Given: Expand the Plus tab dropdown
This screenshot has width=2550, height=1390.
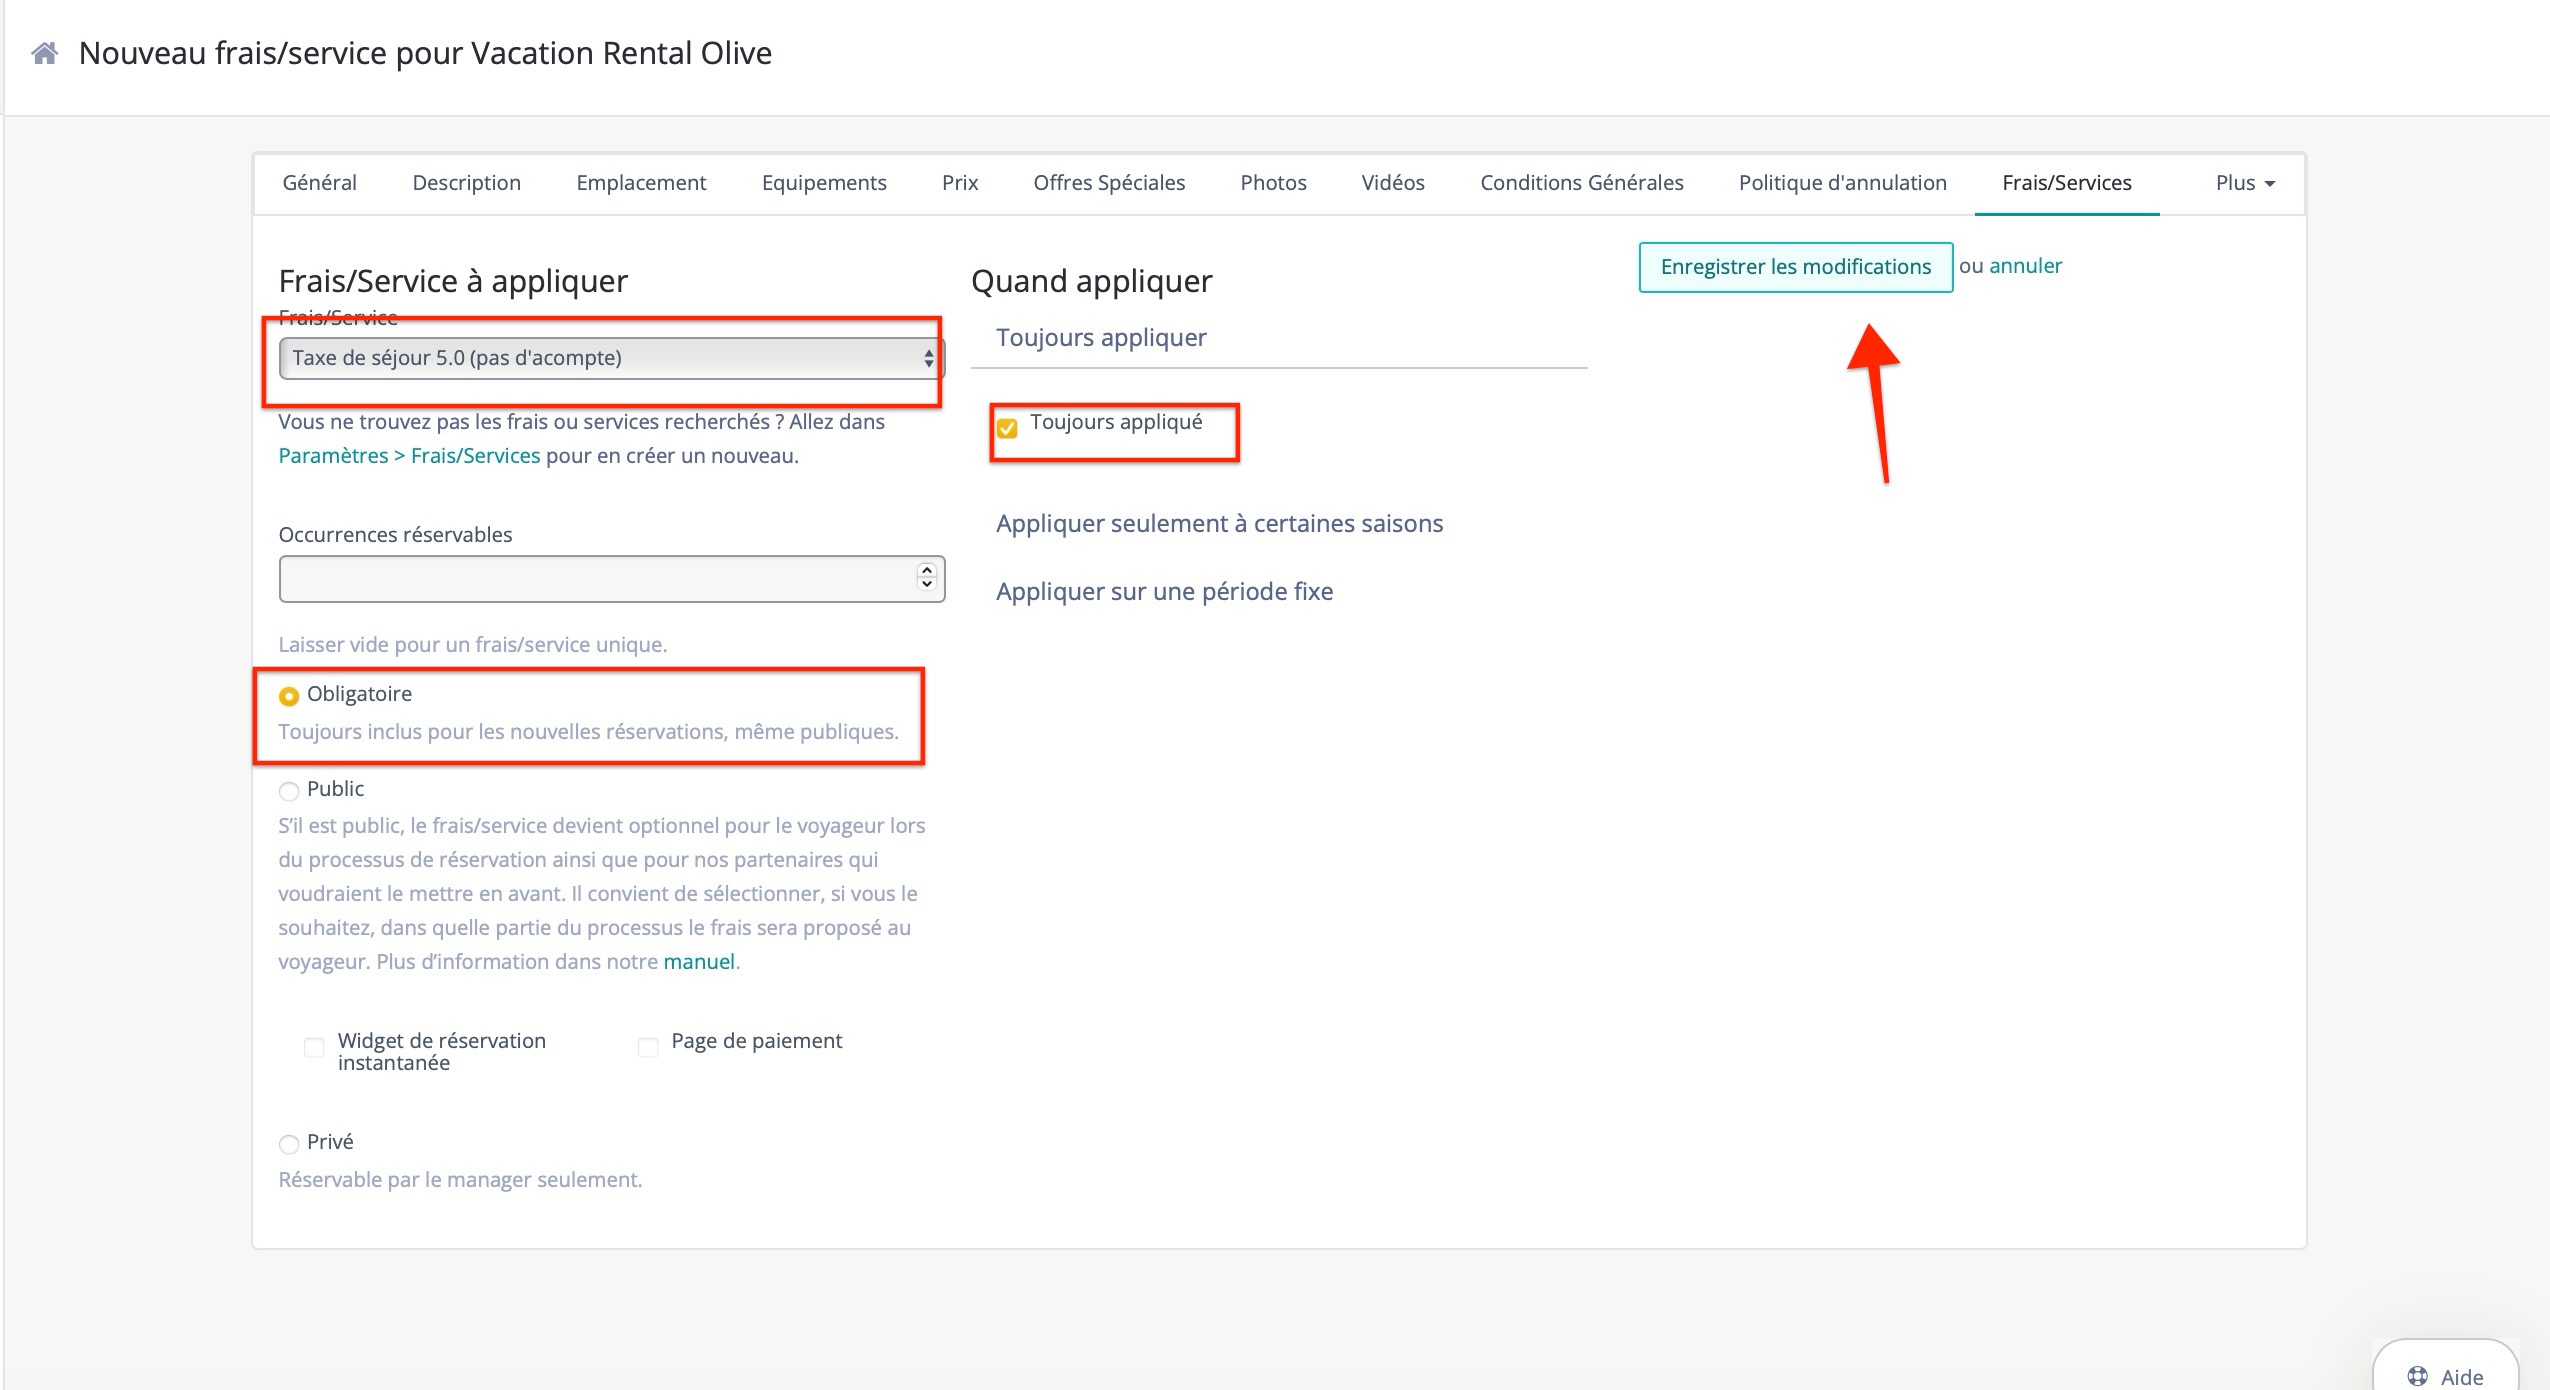Looking at the screenshot, I should (2244, 183).
